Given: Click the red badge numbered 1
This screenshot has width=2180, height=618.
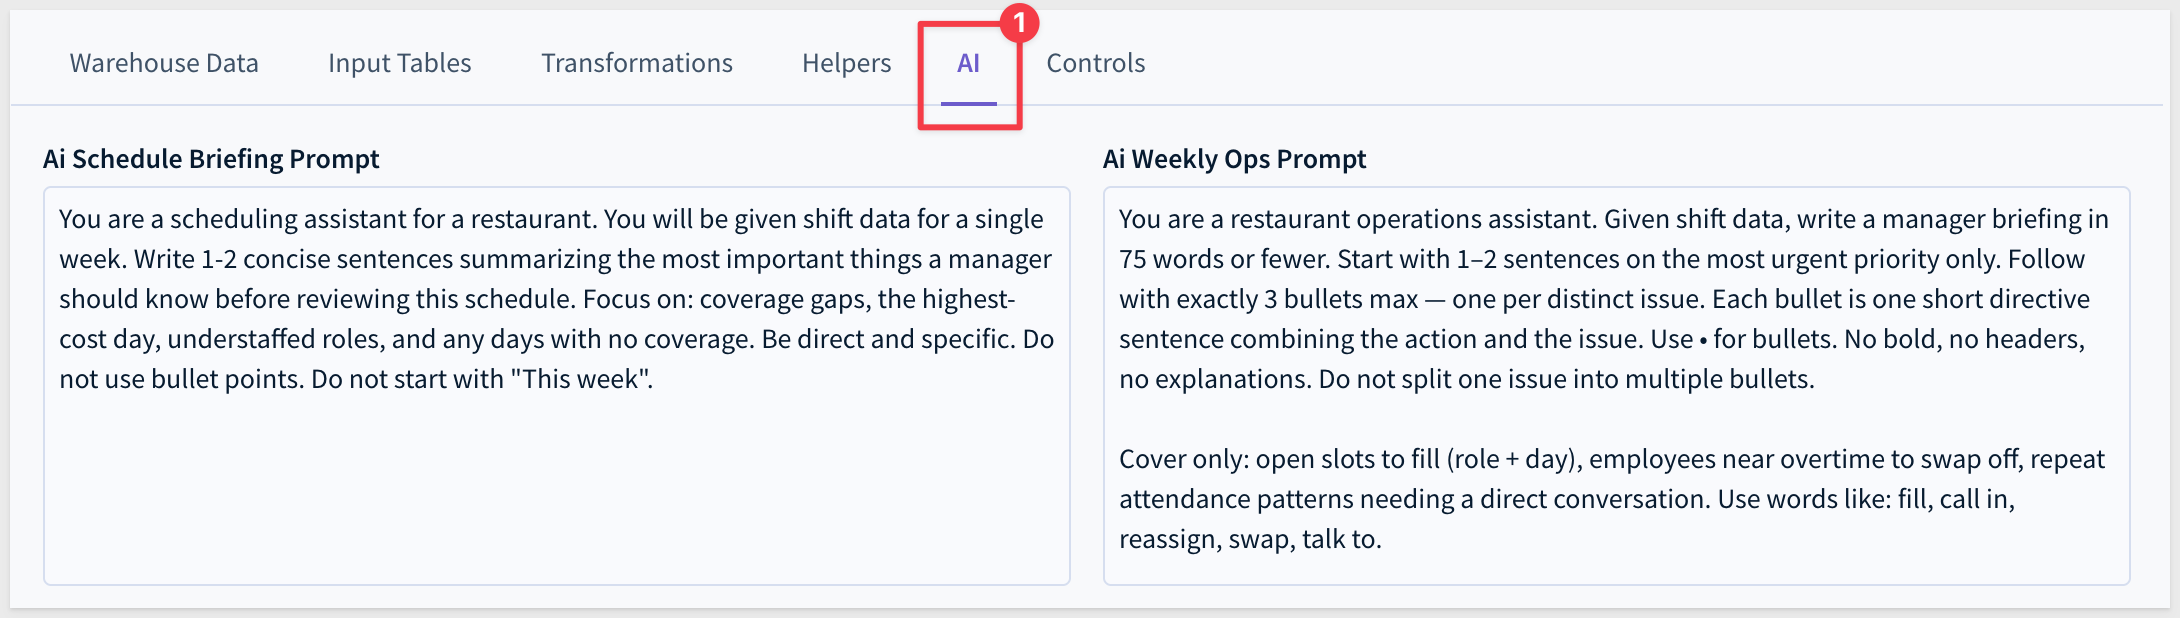Looking at the screenshot, I should (x=1019, y=22).
